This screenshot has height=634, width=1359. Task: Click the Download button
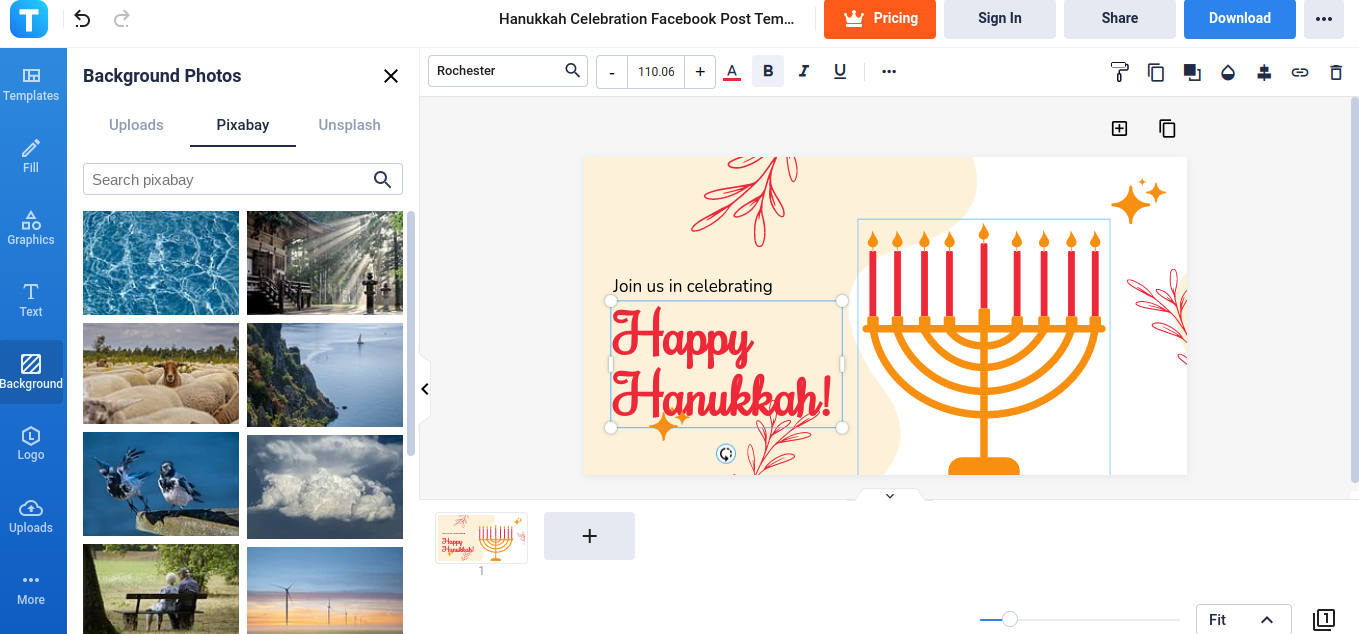pos(1239,18)
